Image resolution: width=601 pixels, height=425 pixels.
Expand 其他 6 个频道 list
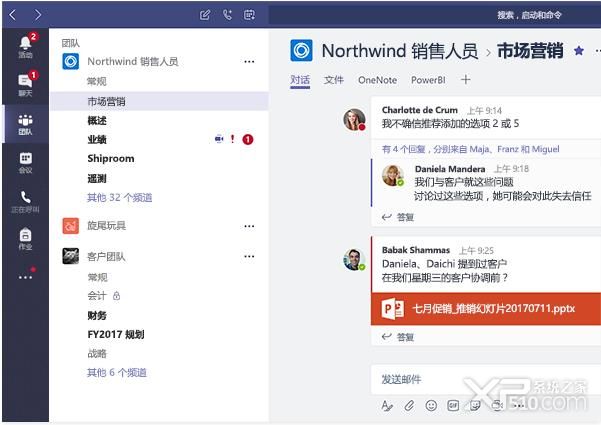pos(117,372)
